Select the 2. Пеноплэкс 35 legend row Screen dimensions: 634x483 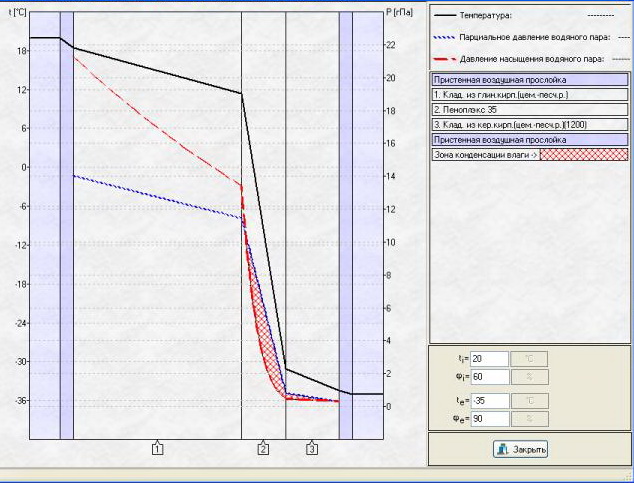530,110
